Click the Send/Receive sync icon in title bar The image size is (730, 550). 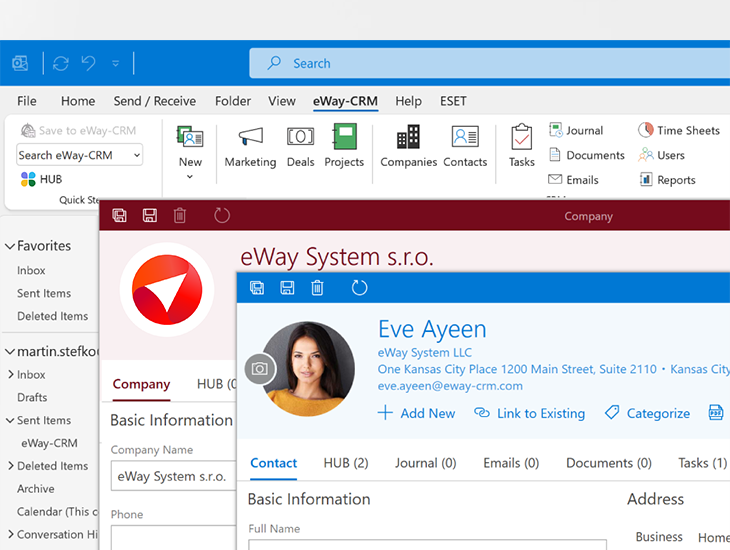click(x=61, y=63)
